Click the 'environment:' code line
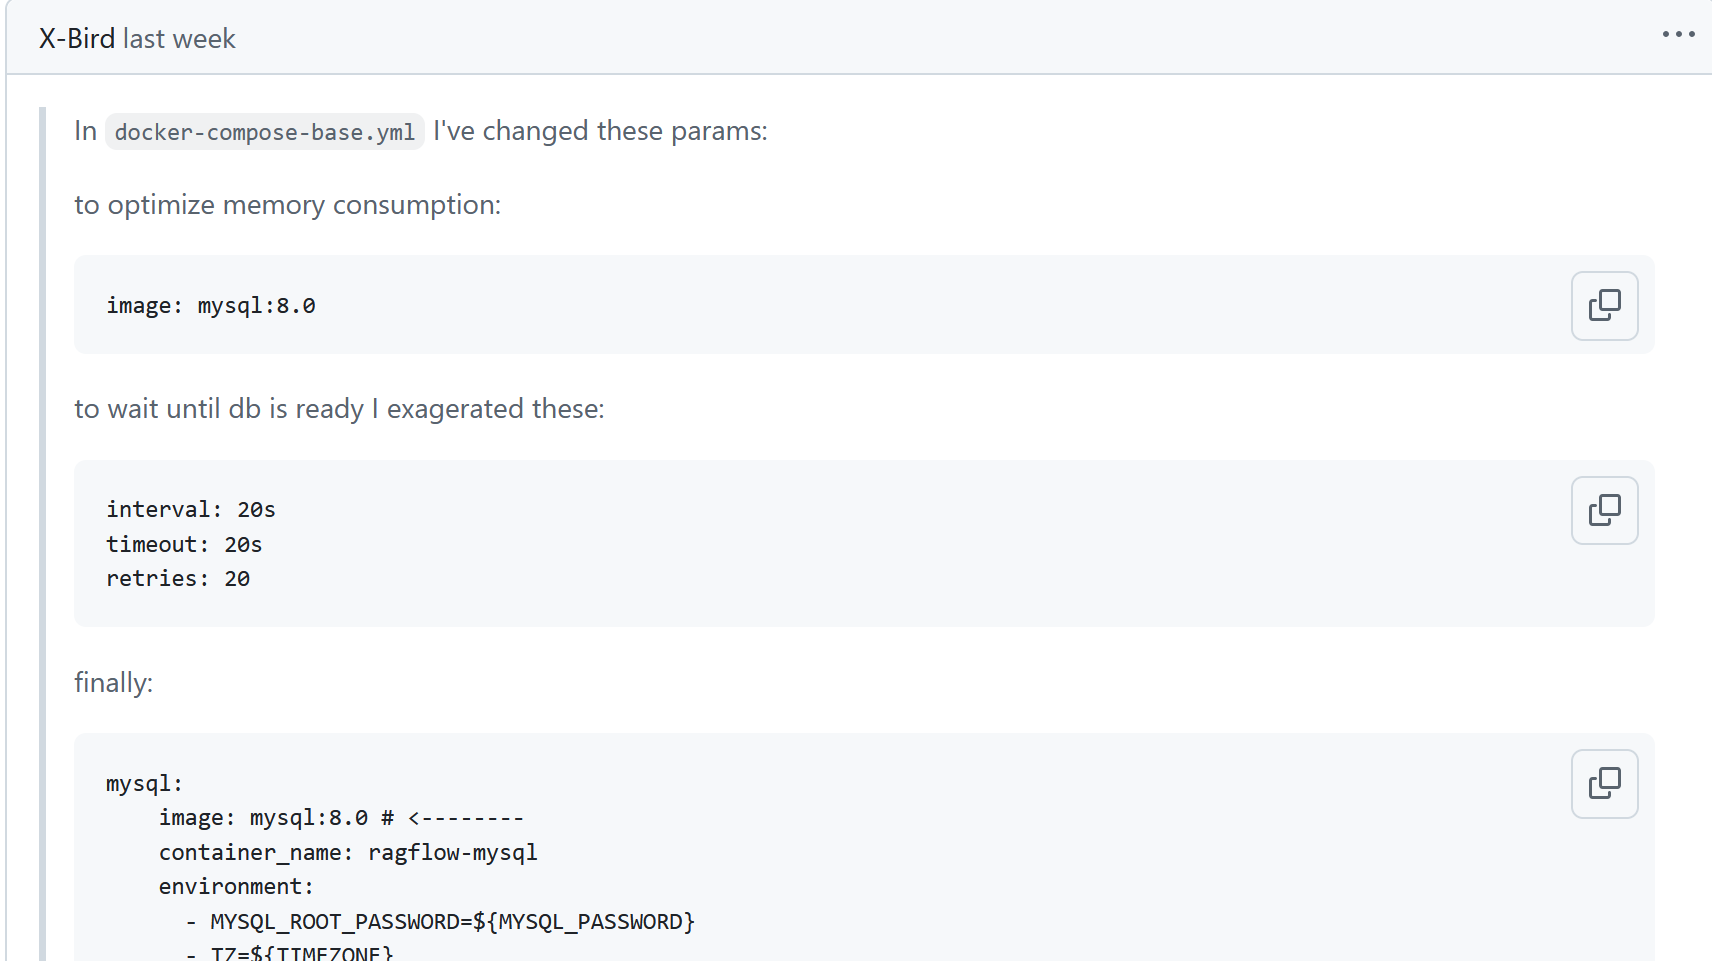The image size is (1712, 961). tap(236, 887)
